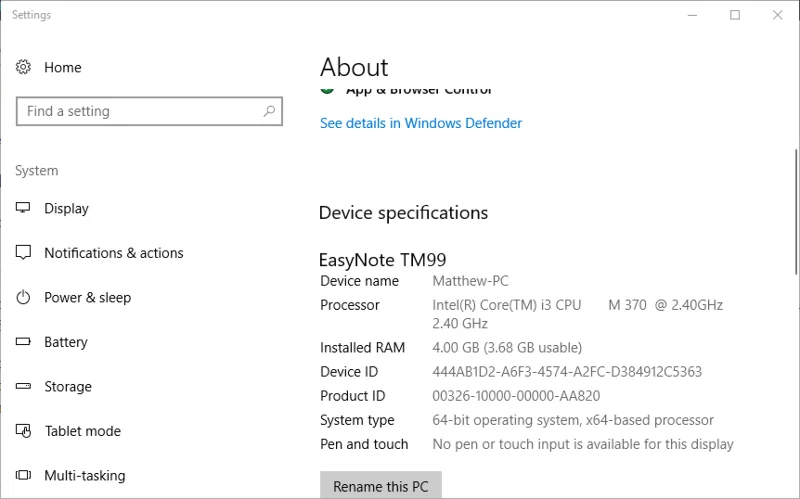Click the Multi-tasking icon
800x499 pixels.
click(x=23, y=475)
